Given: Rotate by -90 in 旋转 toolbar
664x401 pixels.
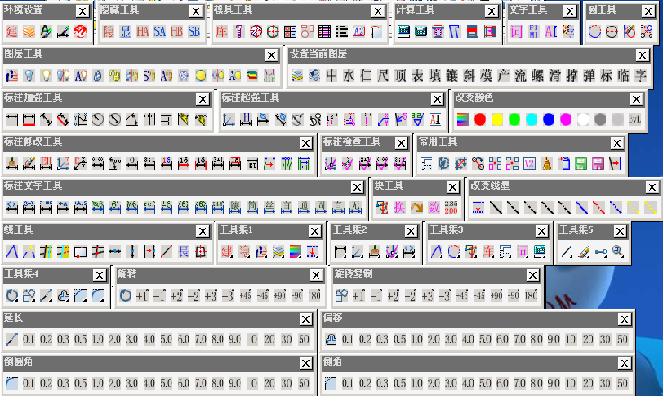Looking at the screenshot, I should pyautogui.click(x=297, y=296).
